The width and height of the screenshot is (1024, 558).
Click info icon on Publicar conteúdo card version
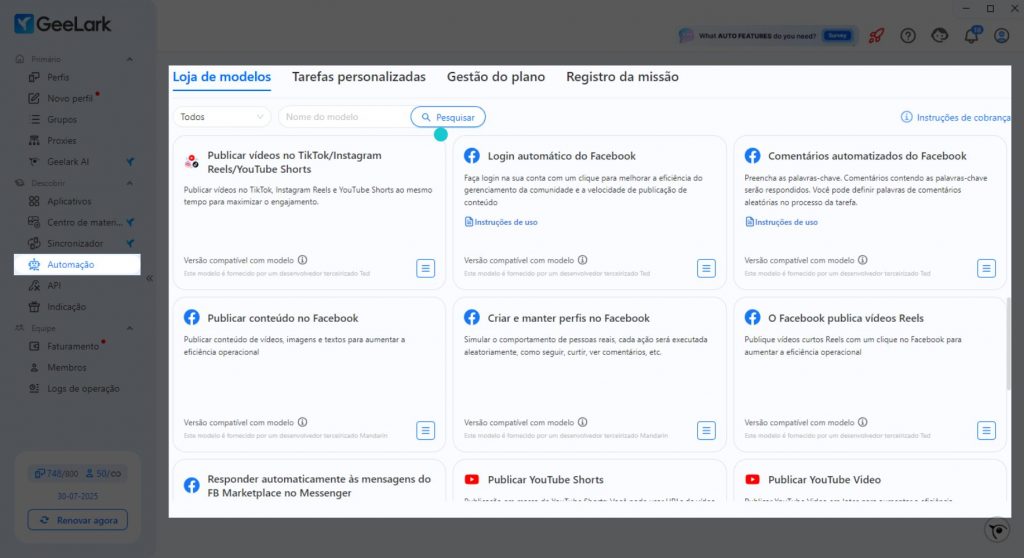302,422
